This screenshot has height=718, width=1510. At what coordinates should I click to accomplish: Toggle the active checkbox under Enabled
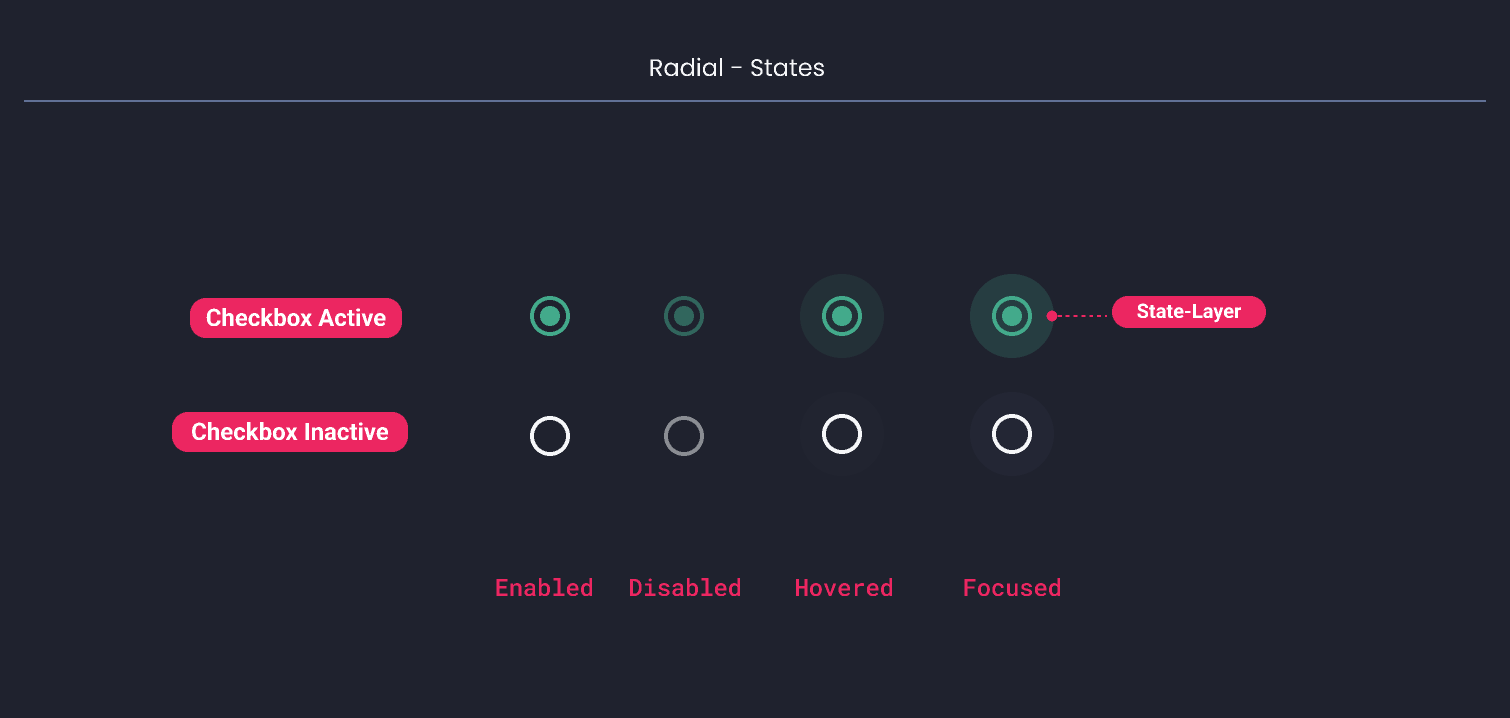[549, 316]
